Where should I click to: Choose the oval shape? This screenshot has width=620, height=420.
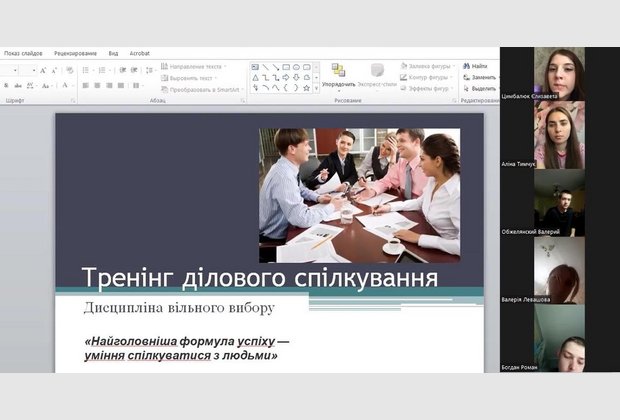click(296, 67)
